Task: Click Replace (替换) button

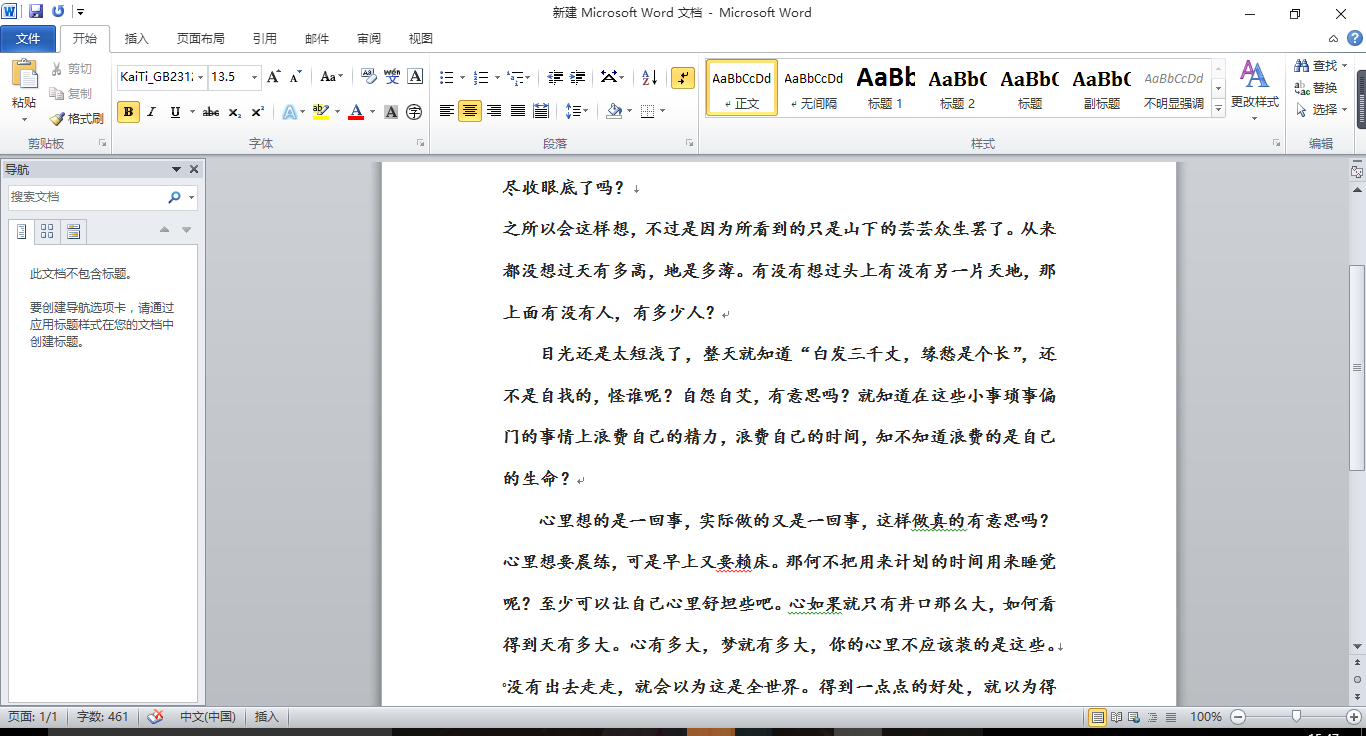Action: pyautogui.click(x=1315, y=88)
